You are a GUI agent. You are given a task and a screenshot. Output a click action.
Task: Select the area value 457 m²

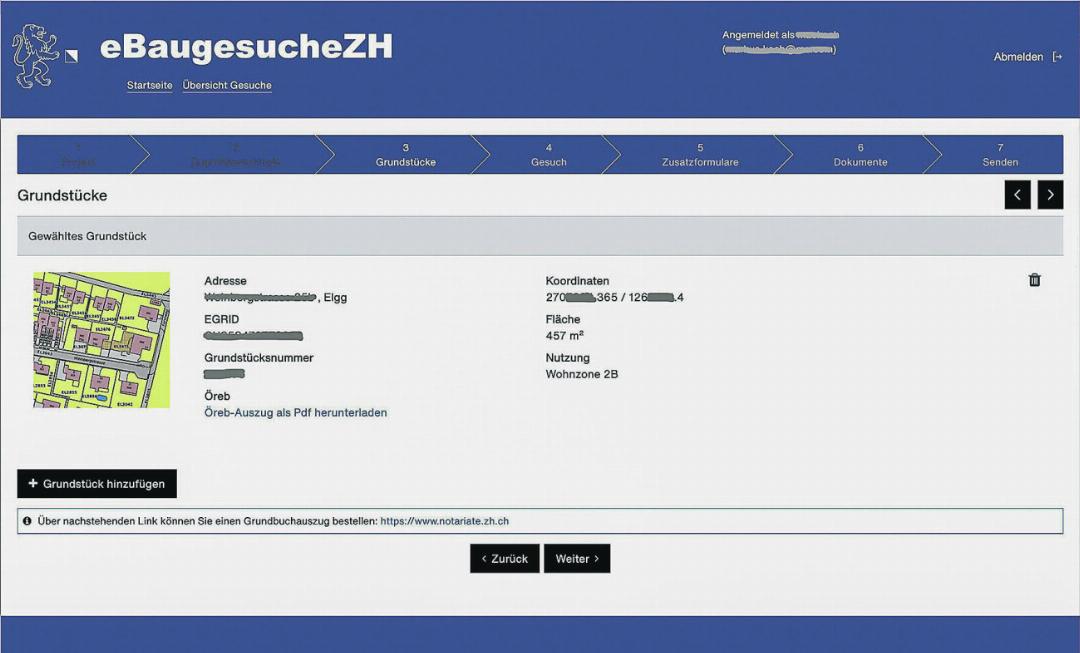565,335
